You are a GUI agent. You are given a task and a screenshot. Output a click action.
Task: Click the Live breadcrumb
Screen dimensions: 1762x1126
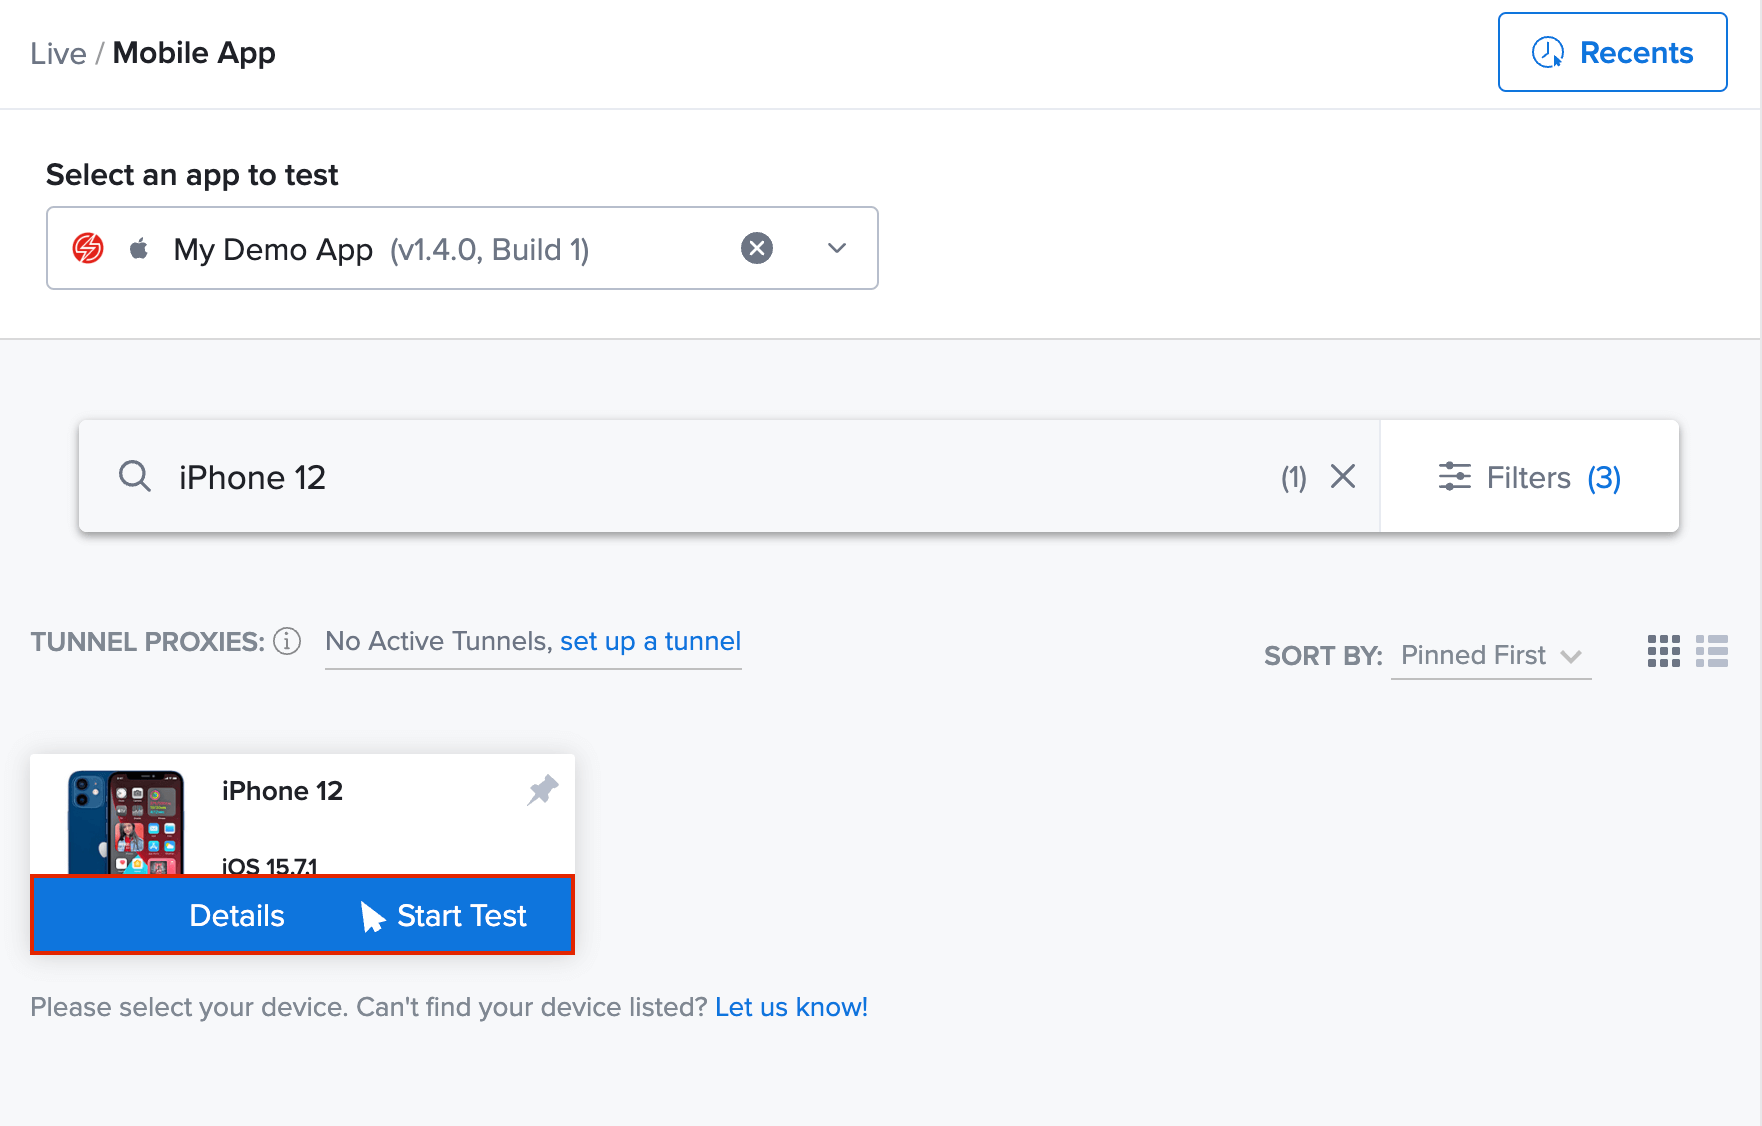coord(58,52)
